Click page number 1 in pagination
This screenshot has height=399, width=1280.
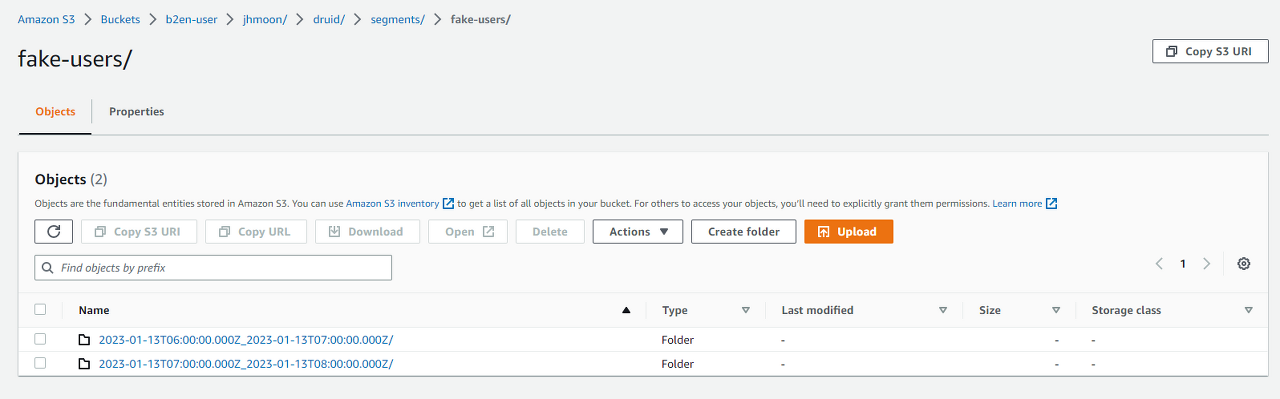click(1183, 264)
